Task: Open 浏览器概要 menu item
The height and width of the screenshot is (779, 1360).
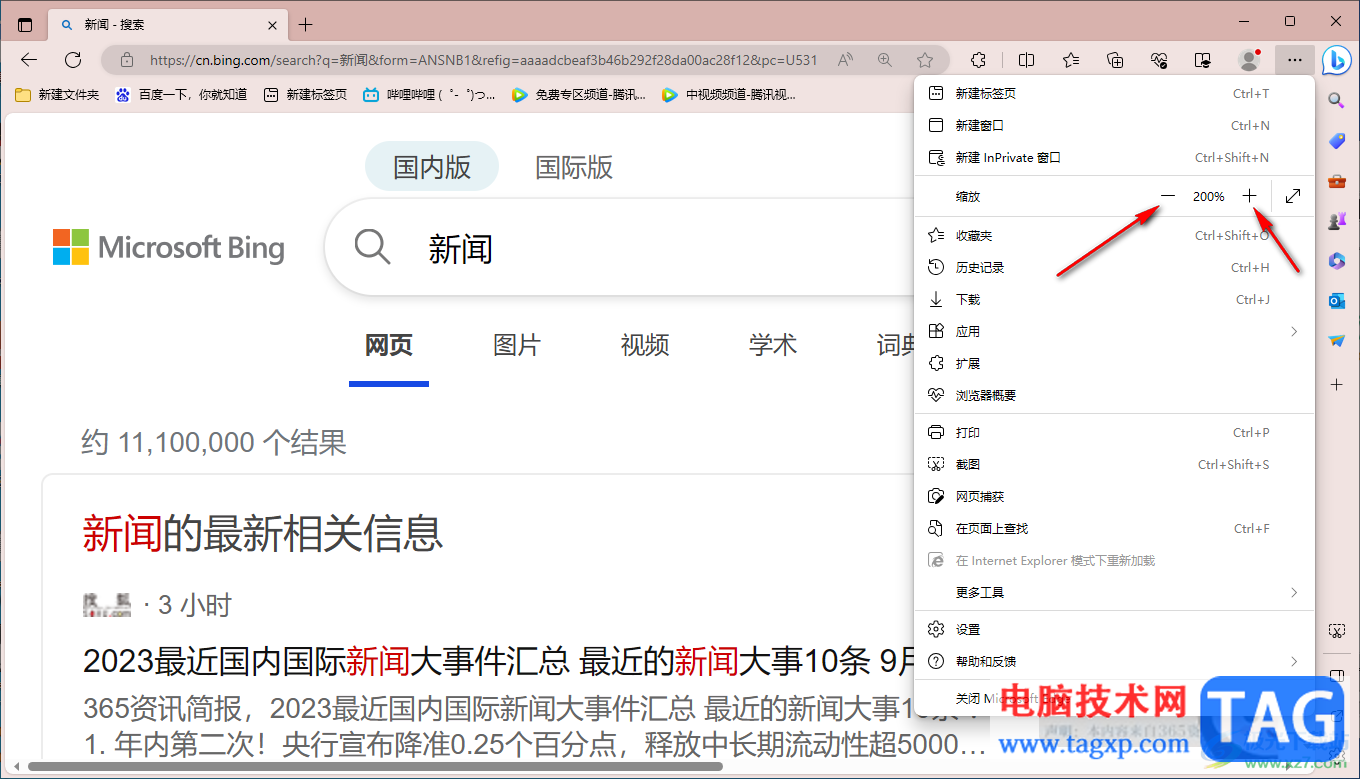Action: pyautogui.click(x=1114, y=396)
